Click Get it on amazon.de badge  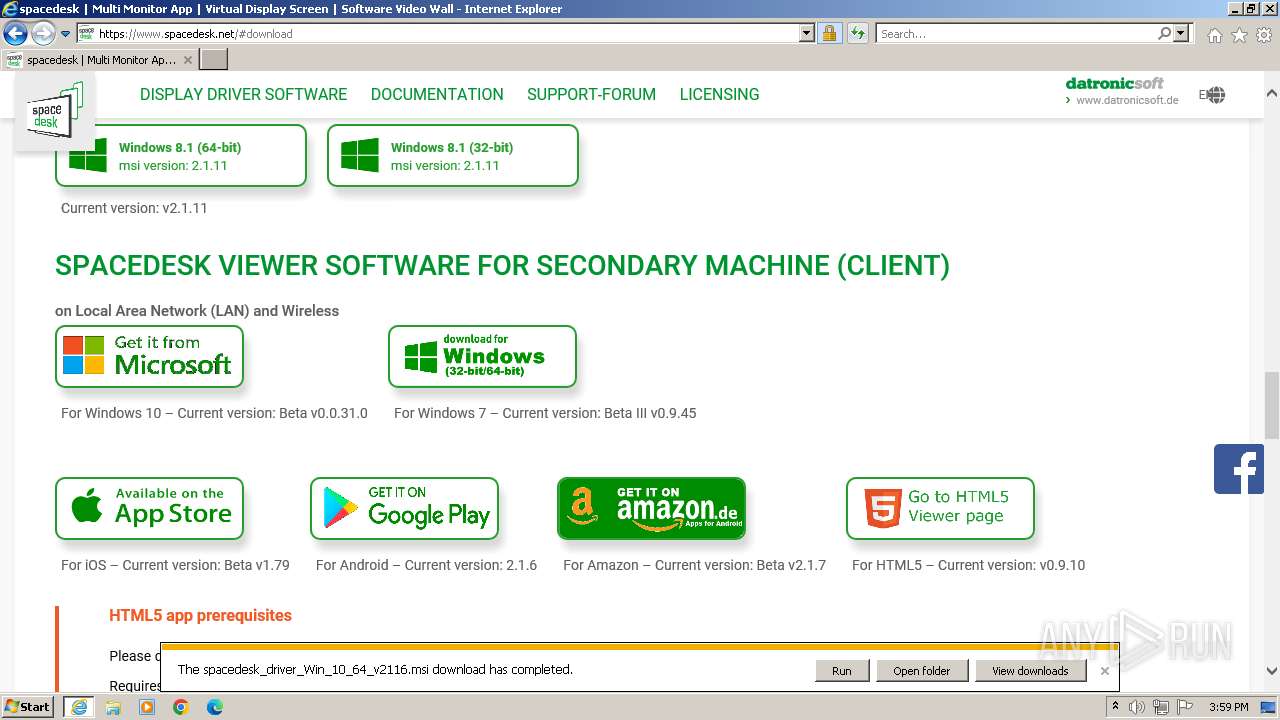point(651,508)
